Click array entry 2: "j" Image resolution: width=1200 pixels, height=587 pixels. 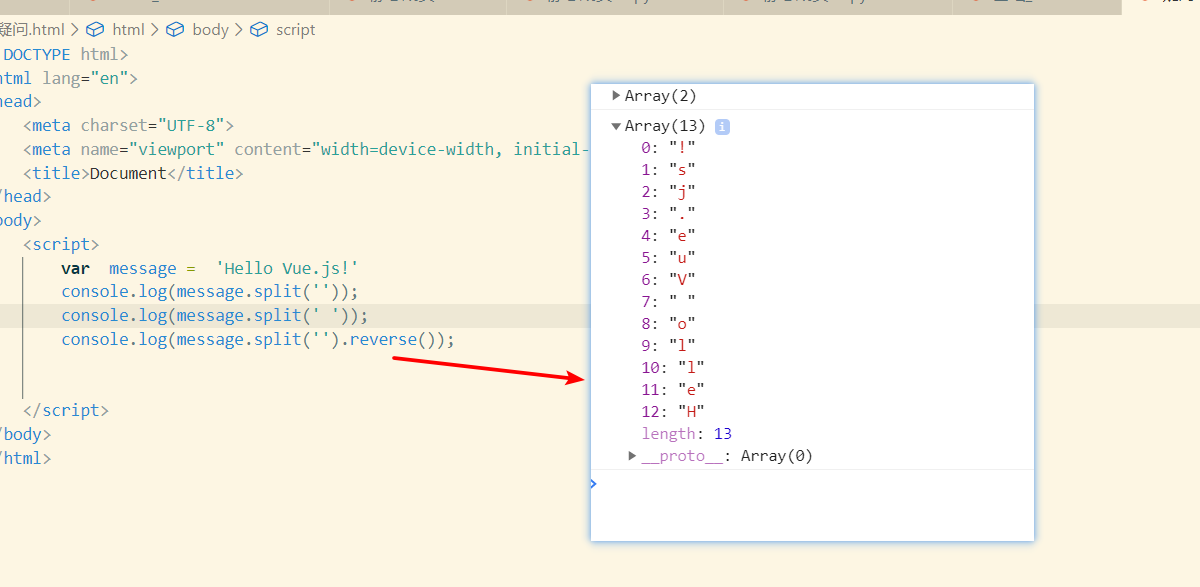tap(668, 192)
